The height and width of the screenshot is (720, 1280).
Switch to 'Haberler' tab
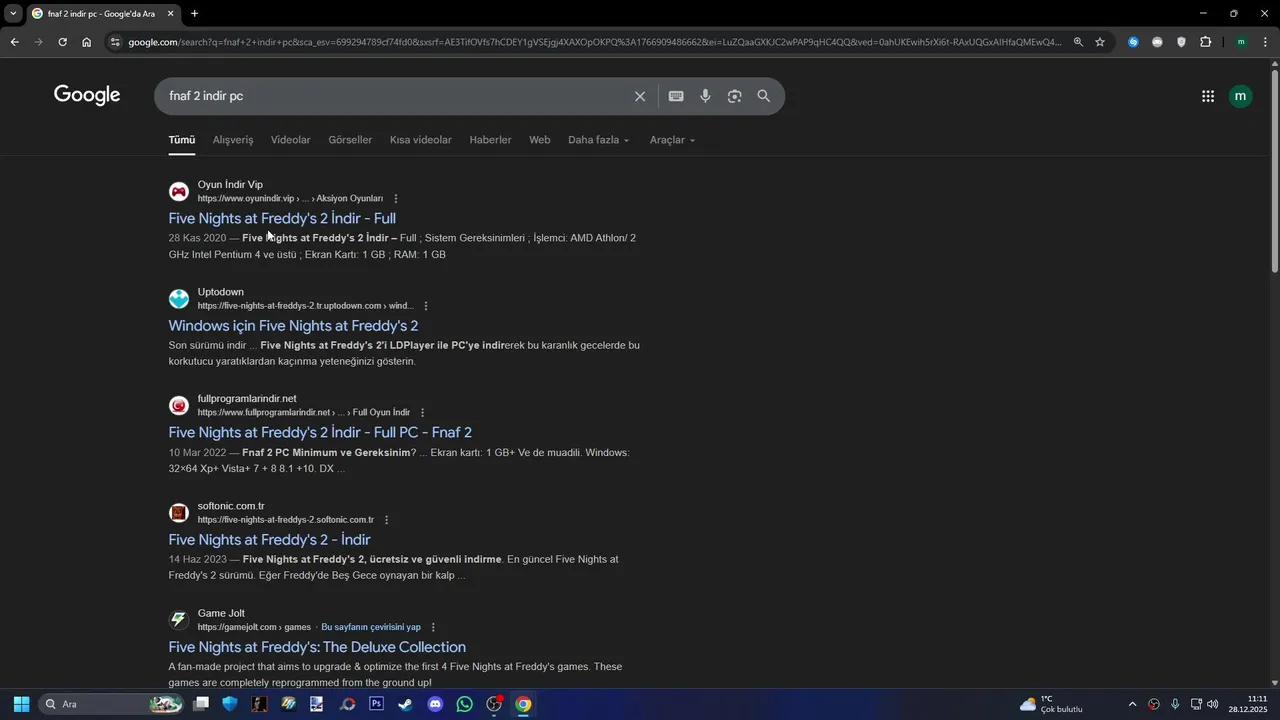pos(490,140)
